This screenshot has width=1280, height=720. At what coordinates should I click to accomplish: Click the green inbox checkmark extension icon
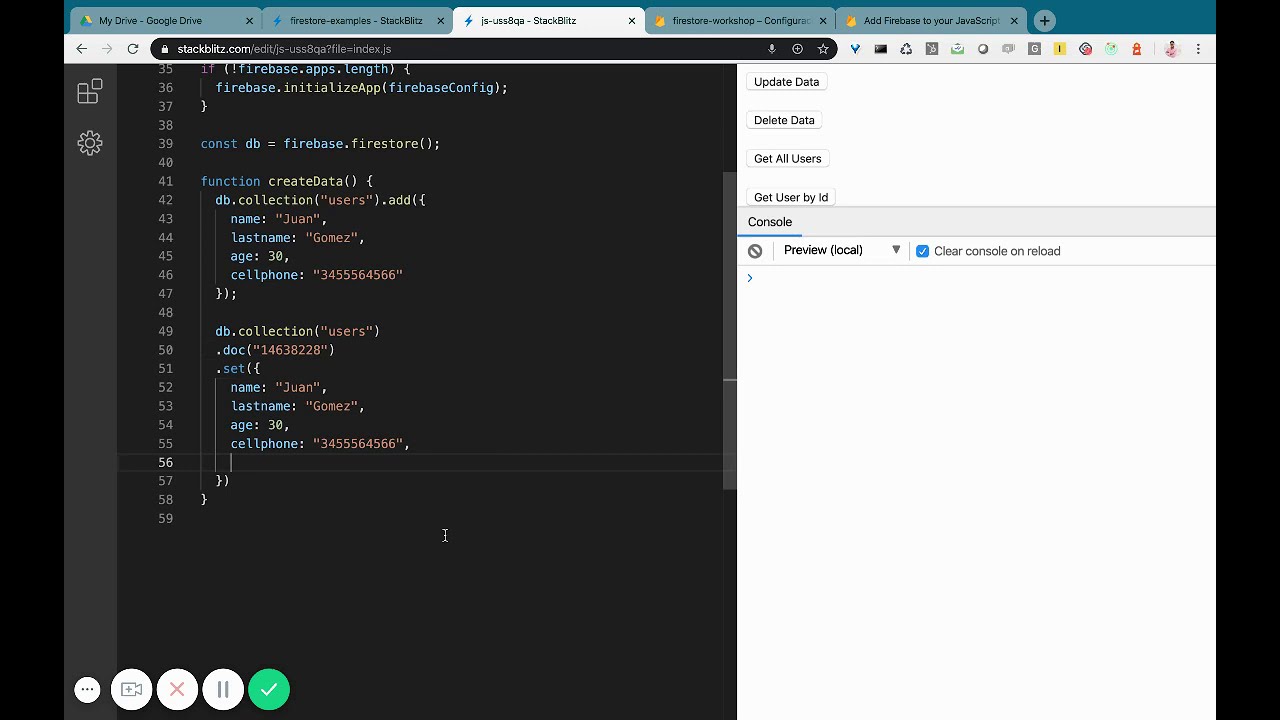click(x=957, y=49)
